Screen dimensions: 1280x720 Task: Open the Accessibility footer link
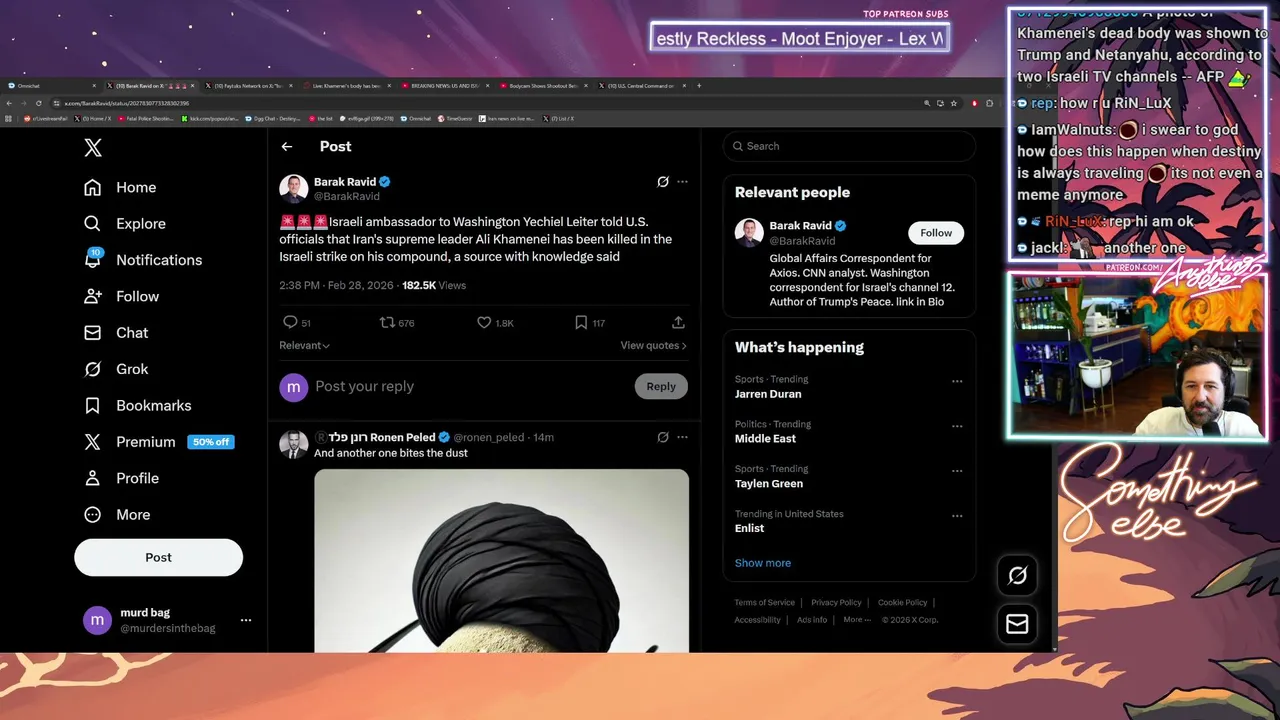[x=758, y=620]
